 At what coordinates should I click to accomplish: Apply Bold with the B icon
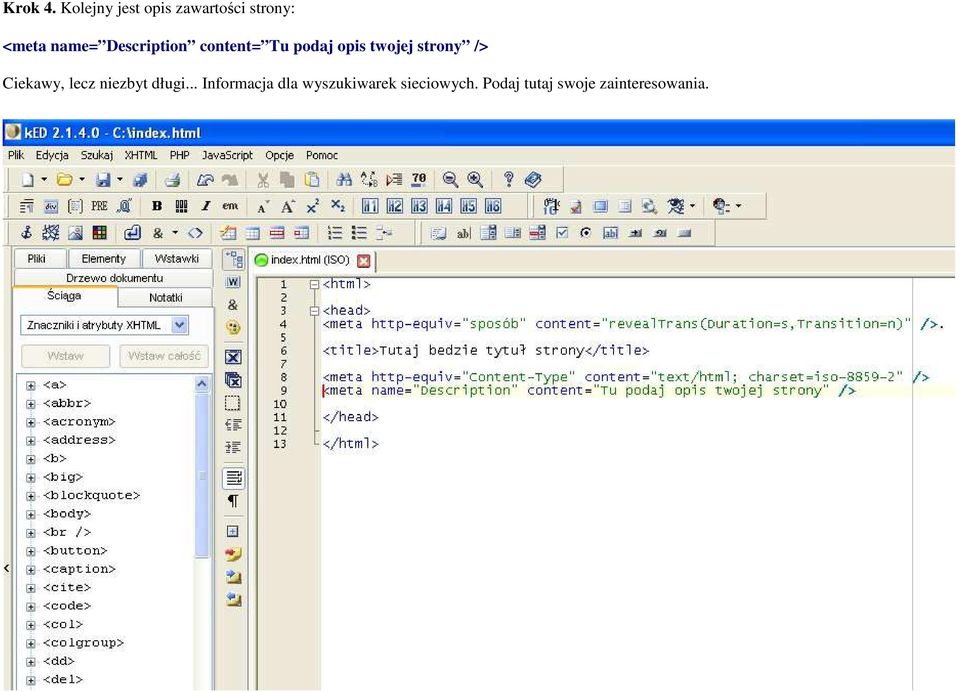point(157,206)
